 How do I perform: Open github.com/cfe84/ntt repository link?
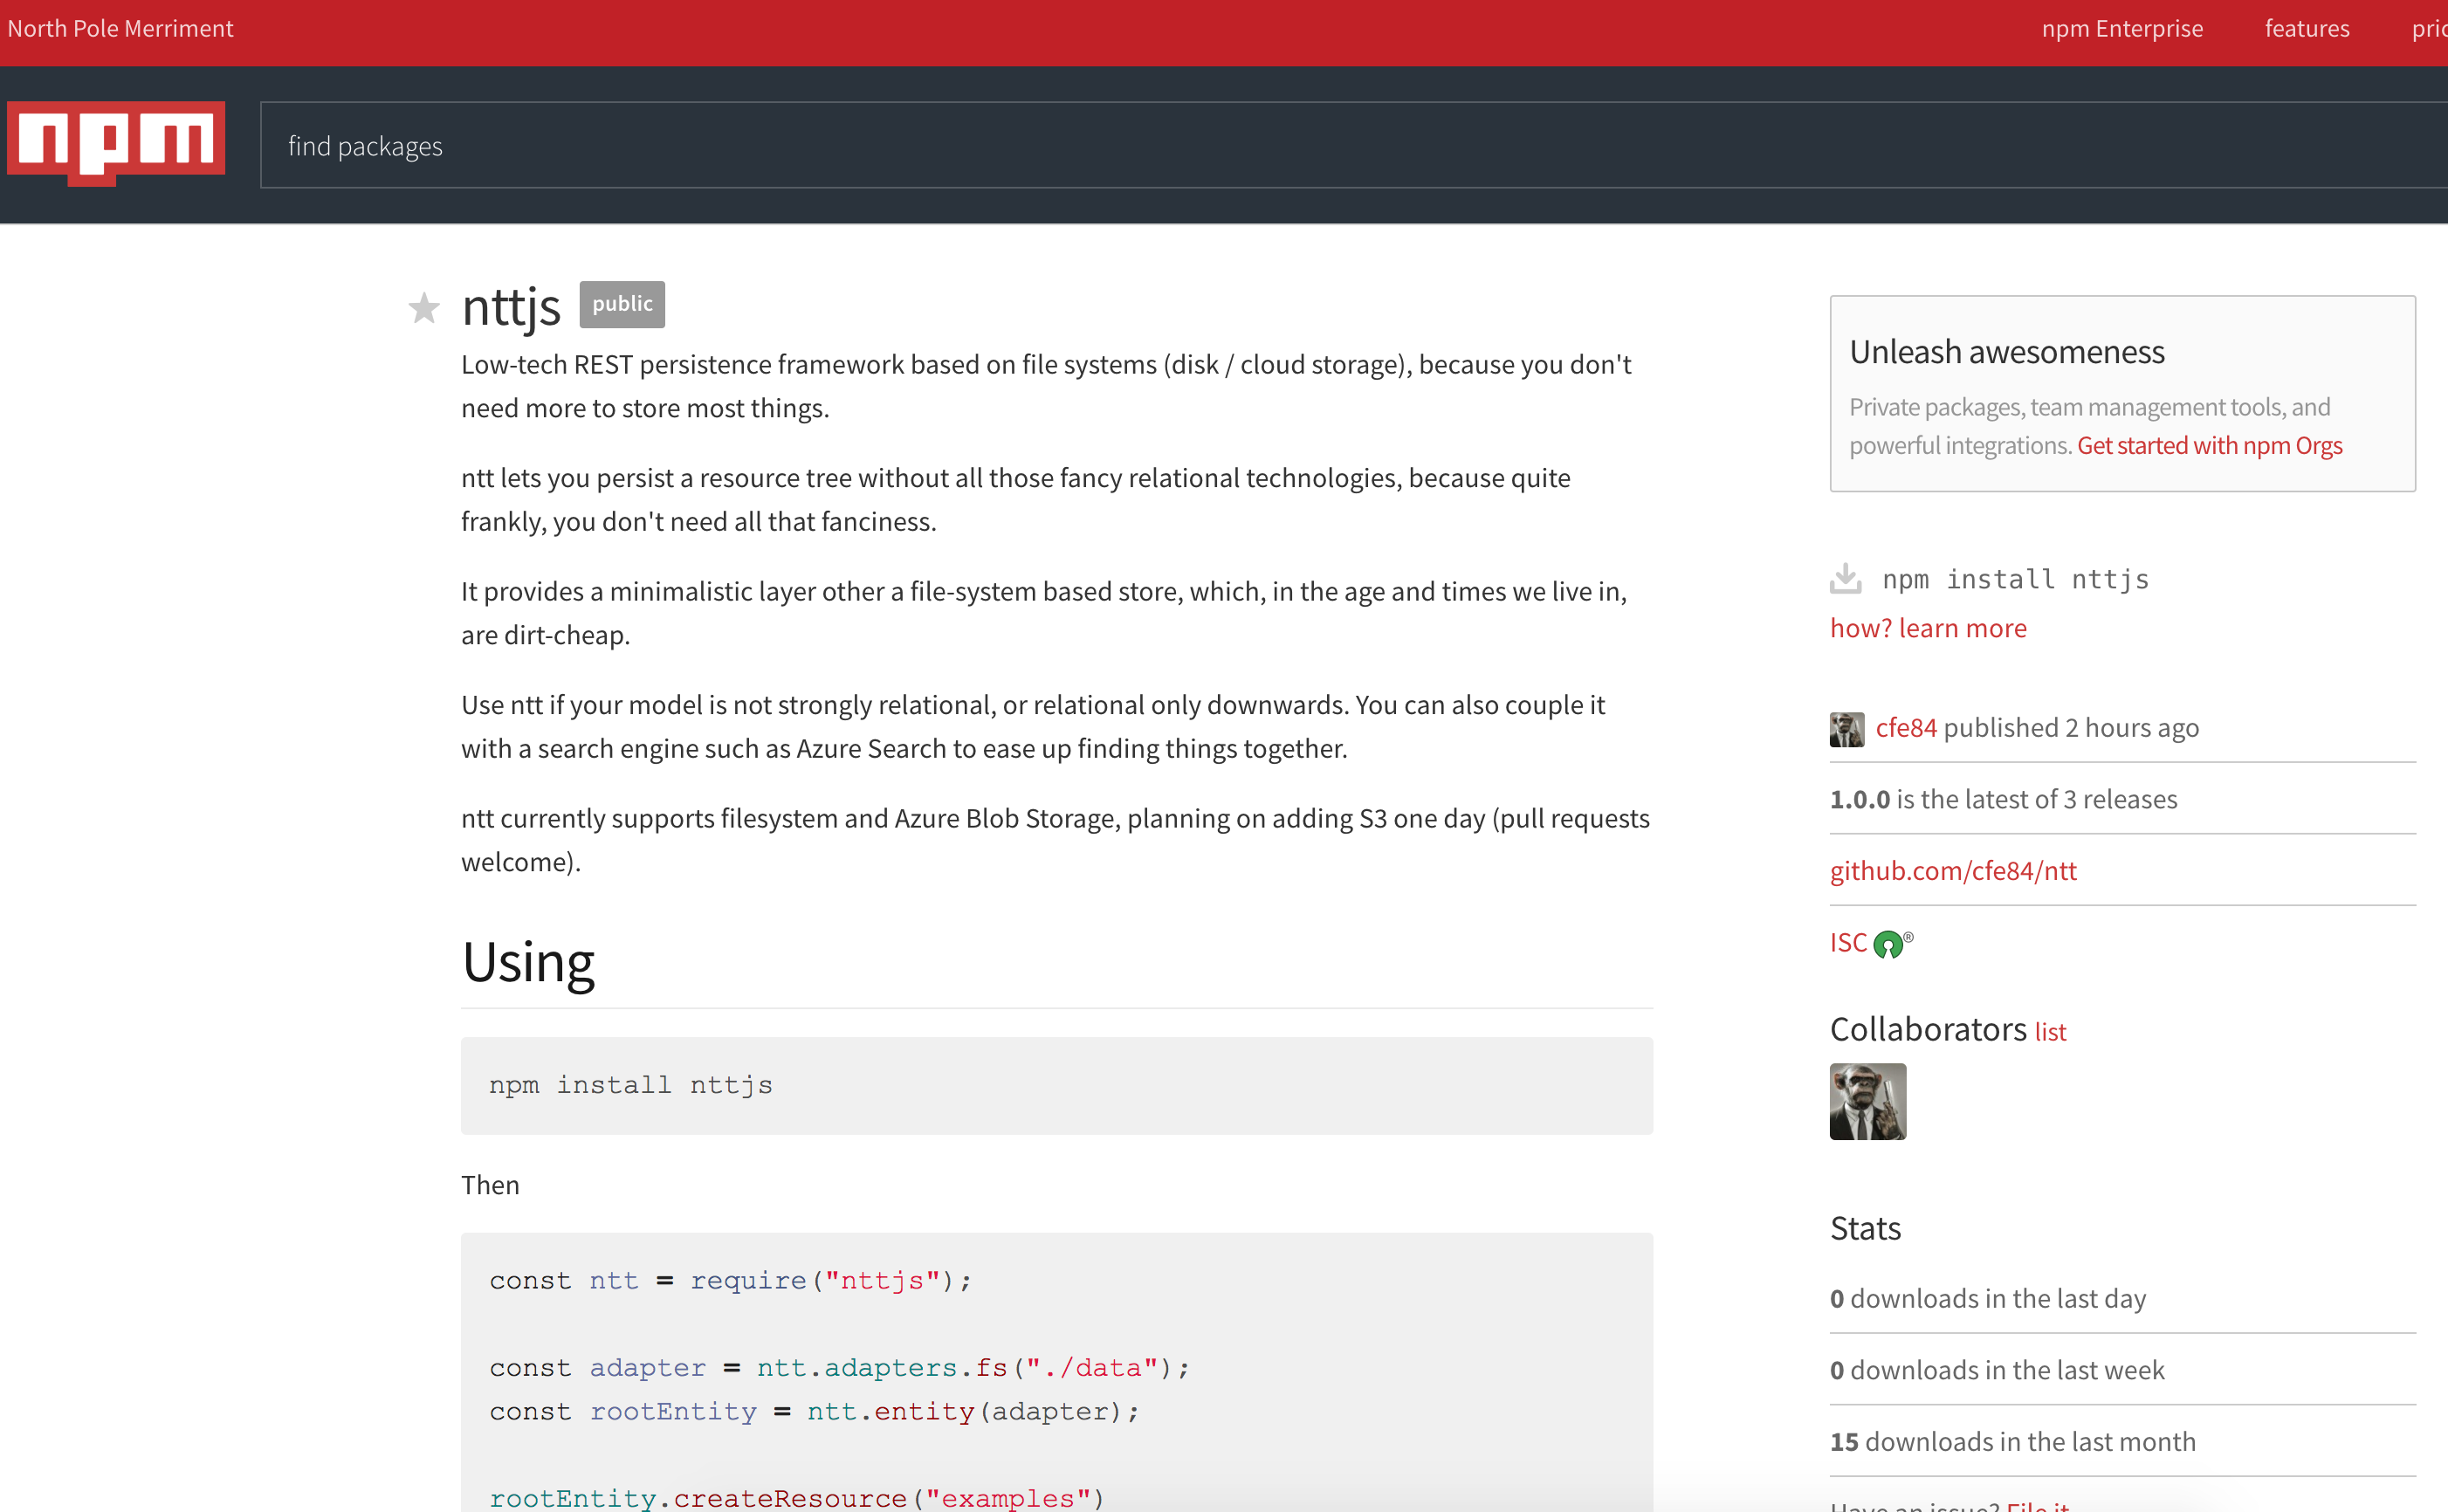[x=1953, y=871]
